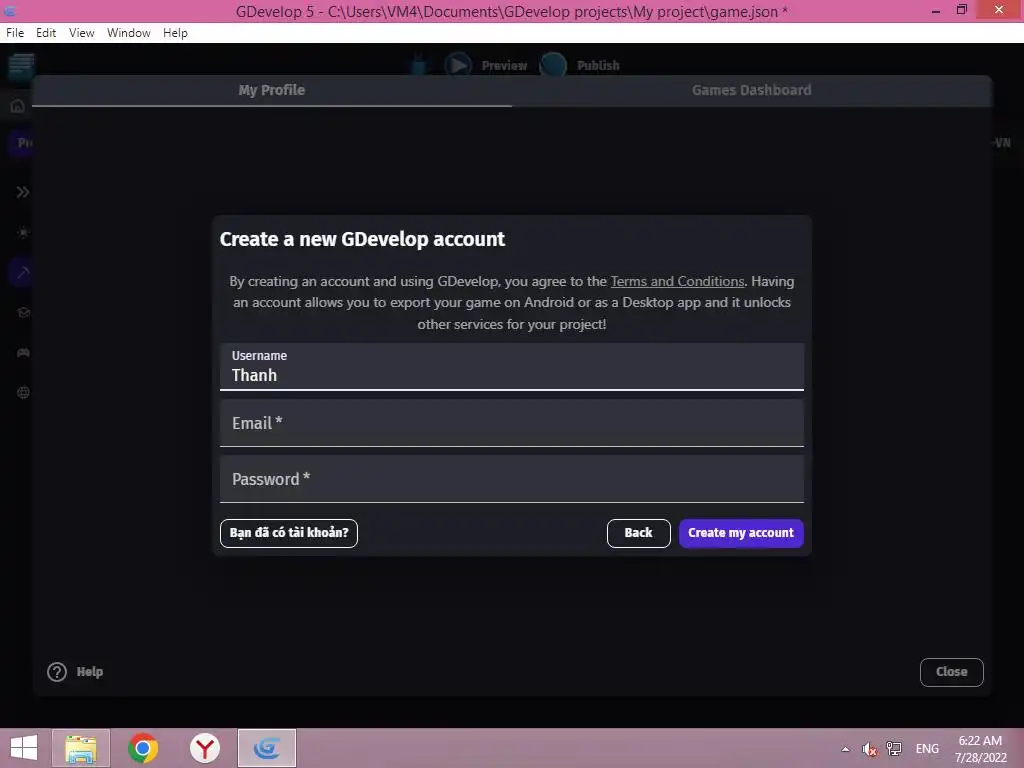Screen dimensions: 1024x768
Task: Open the Windows Start menu
Action: pos(24,748)
